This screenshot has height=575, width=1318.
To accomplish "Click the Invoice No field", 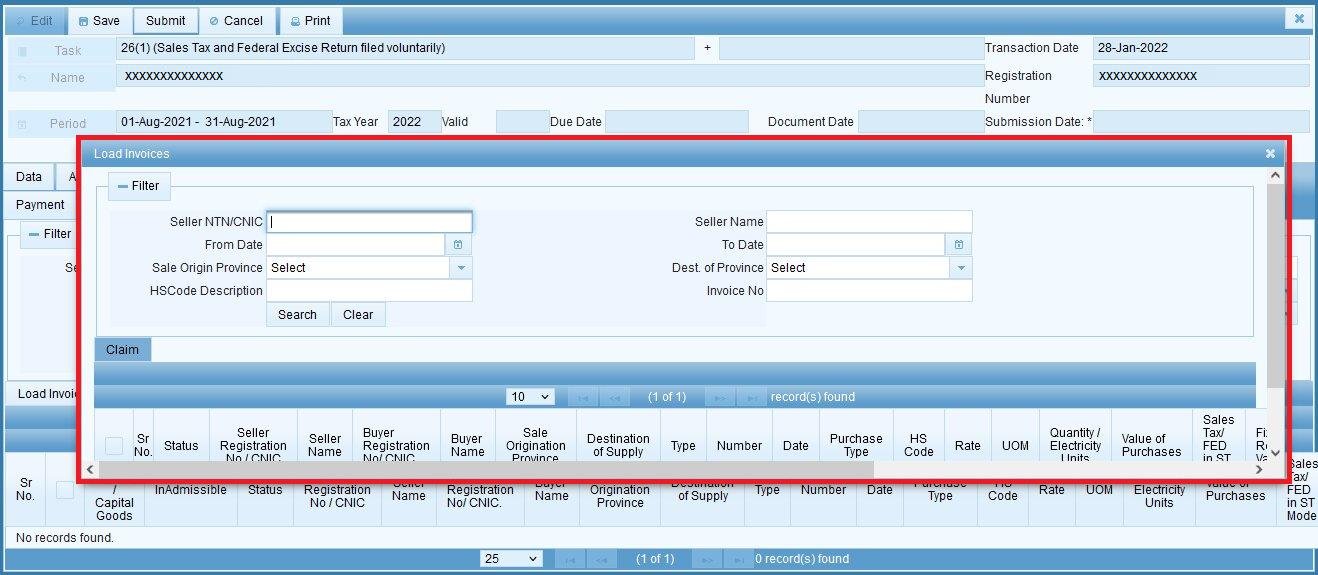I will [869, 291].
